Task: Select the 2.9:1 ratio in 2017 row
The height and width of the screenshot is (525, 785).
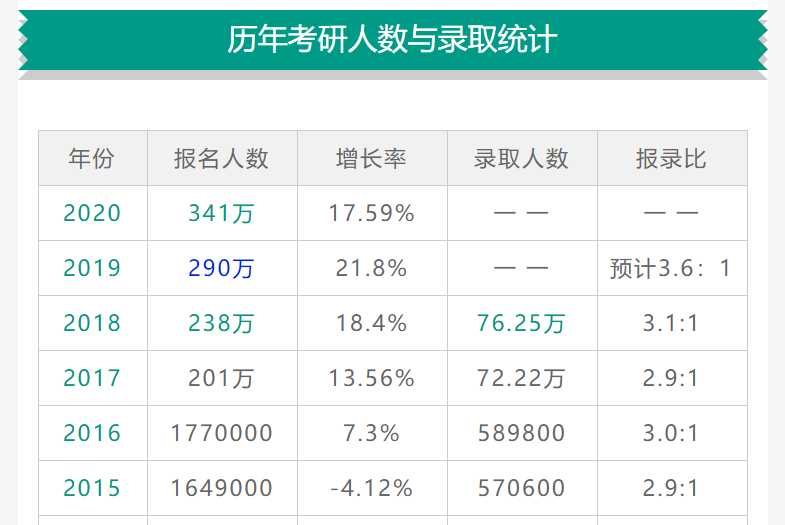Action: coord(671,378)
